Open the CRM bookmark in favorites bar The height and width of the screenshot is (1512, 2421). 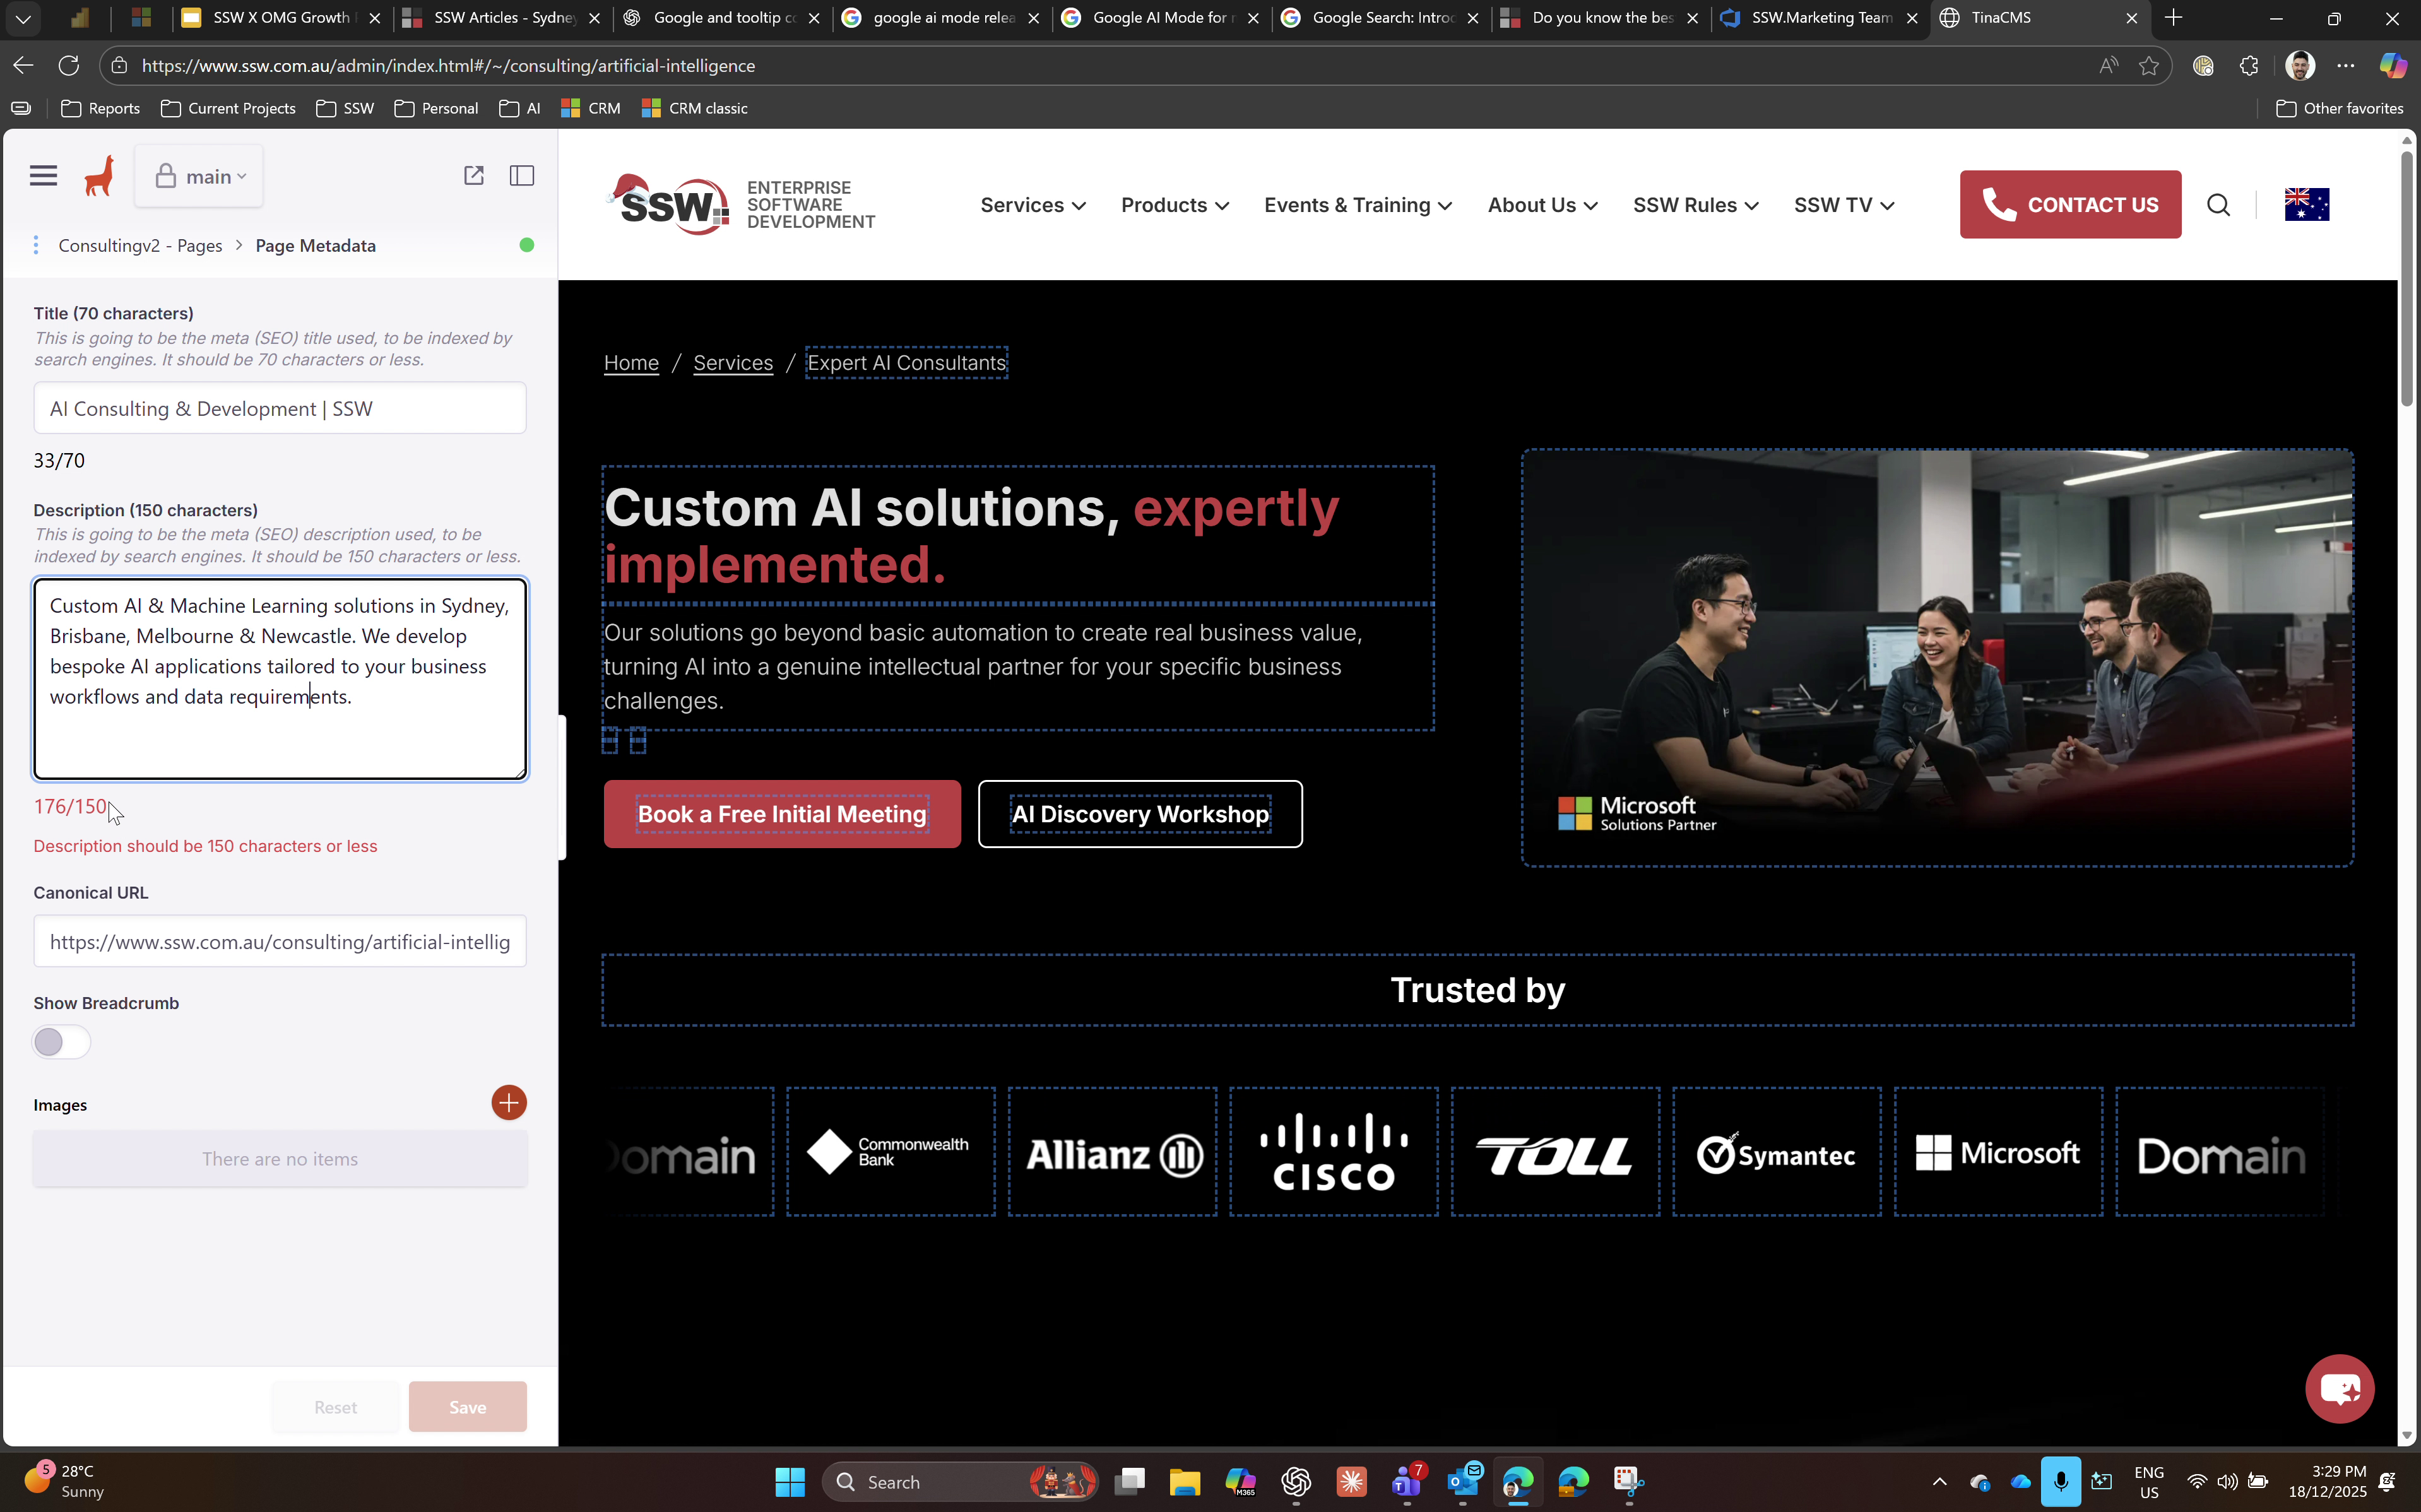(591, 108)
